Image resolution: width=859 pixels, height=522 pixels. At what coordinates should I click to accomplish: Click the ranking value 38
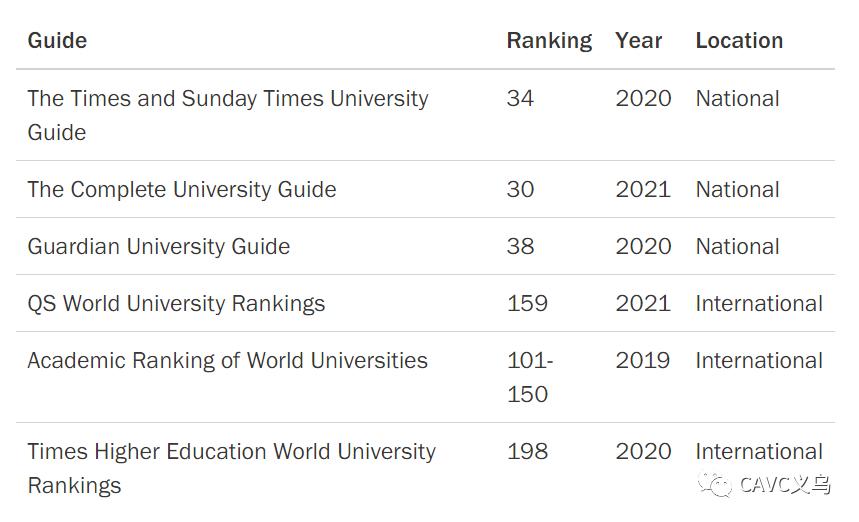point(520,247)
